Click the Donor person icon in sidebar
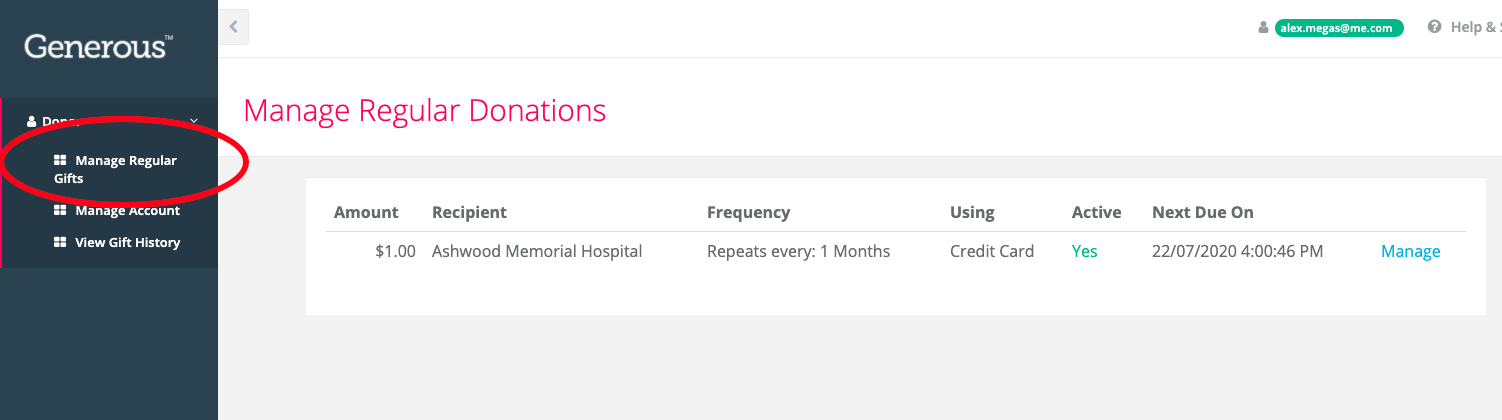The width and height of the screenshot is (1502, 420). click(31, 121)
